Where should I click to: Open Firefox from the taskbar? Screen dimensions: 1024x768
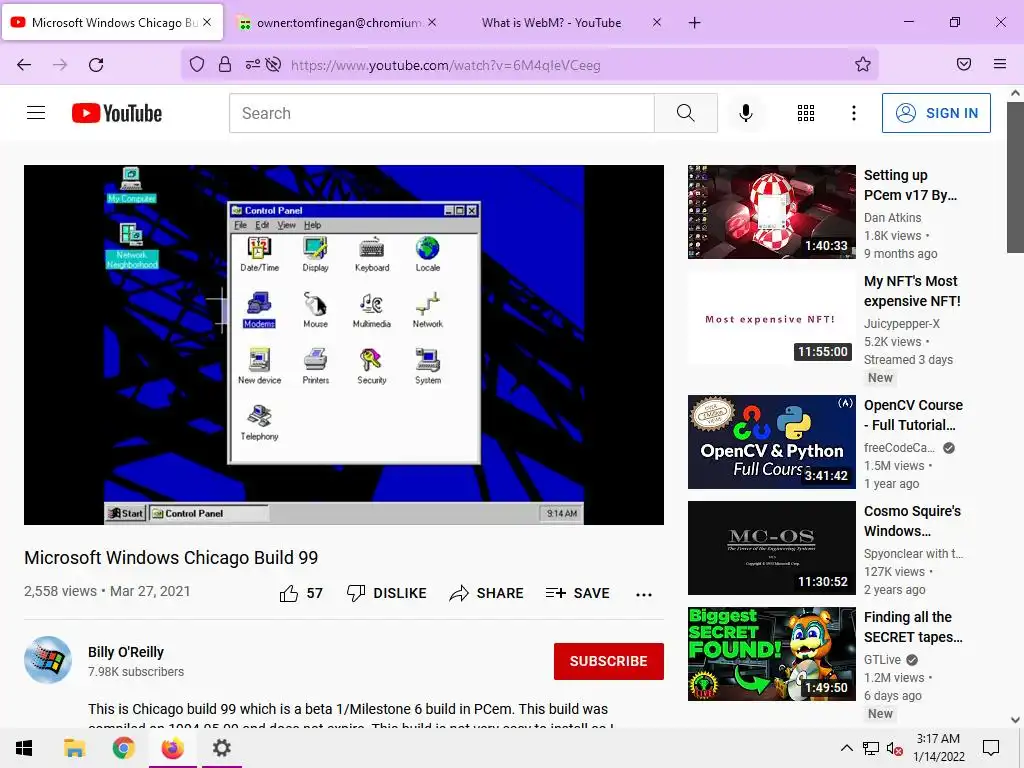[172, 748]
